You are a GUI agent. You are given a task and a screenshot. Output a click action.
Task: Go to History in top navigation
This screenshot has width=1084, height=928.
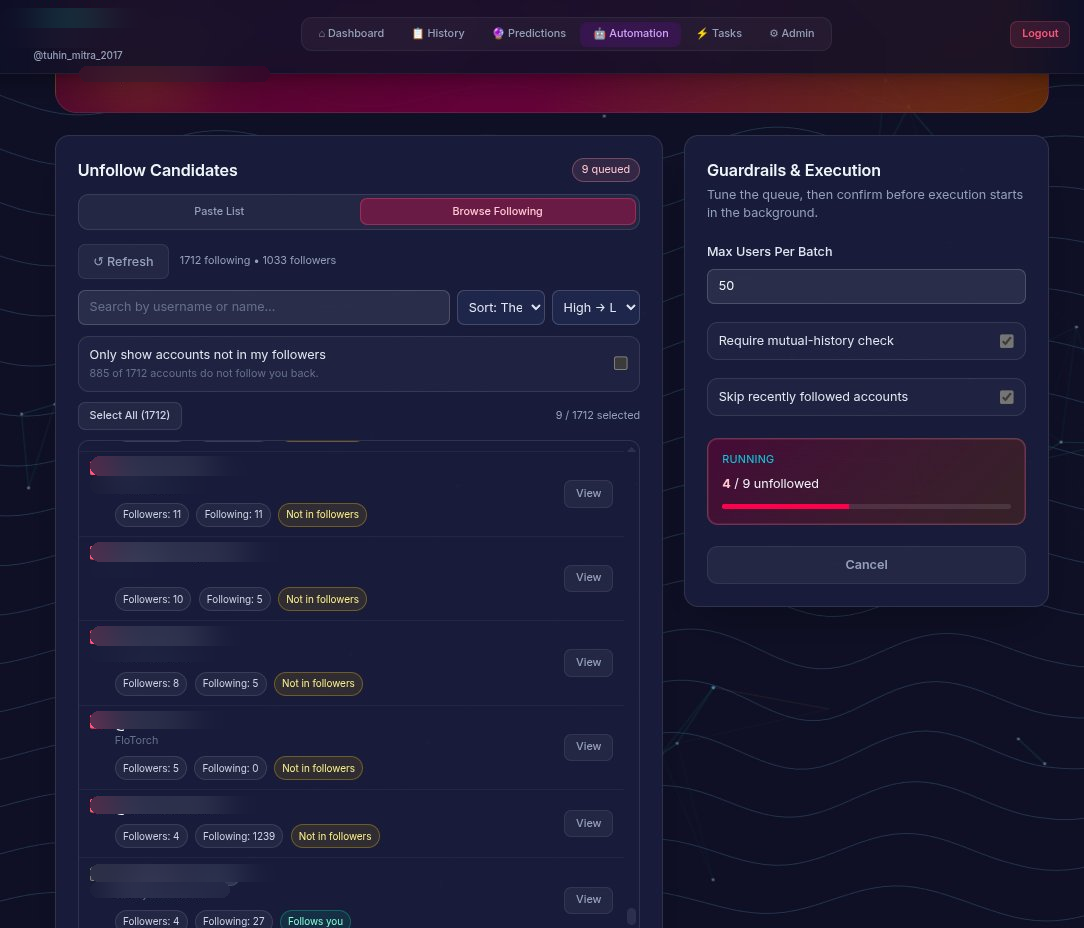438,33
